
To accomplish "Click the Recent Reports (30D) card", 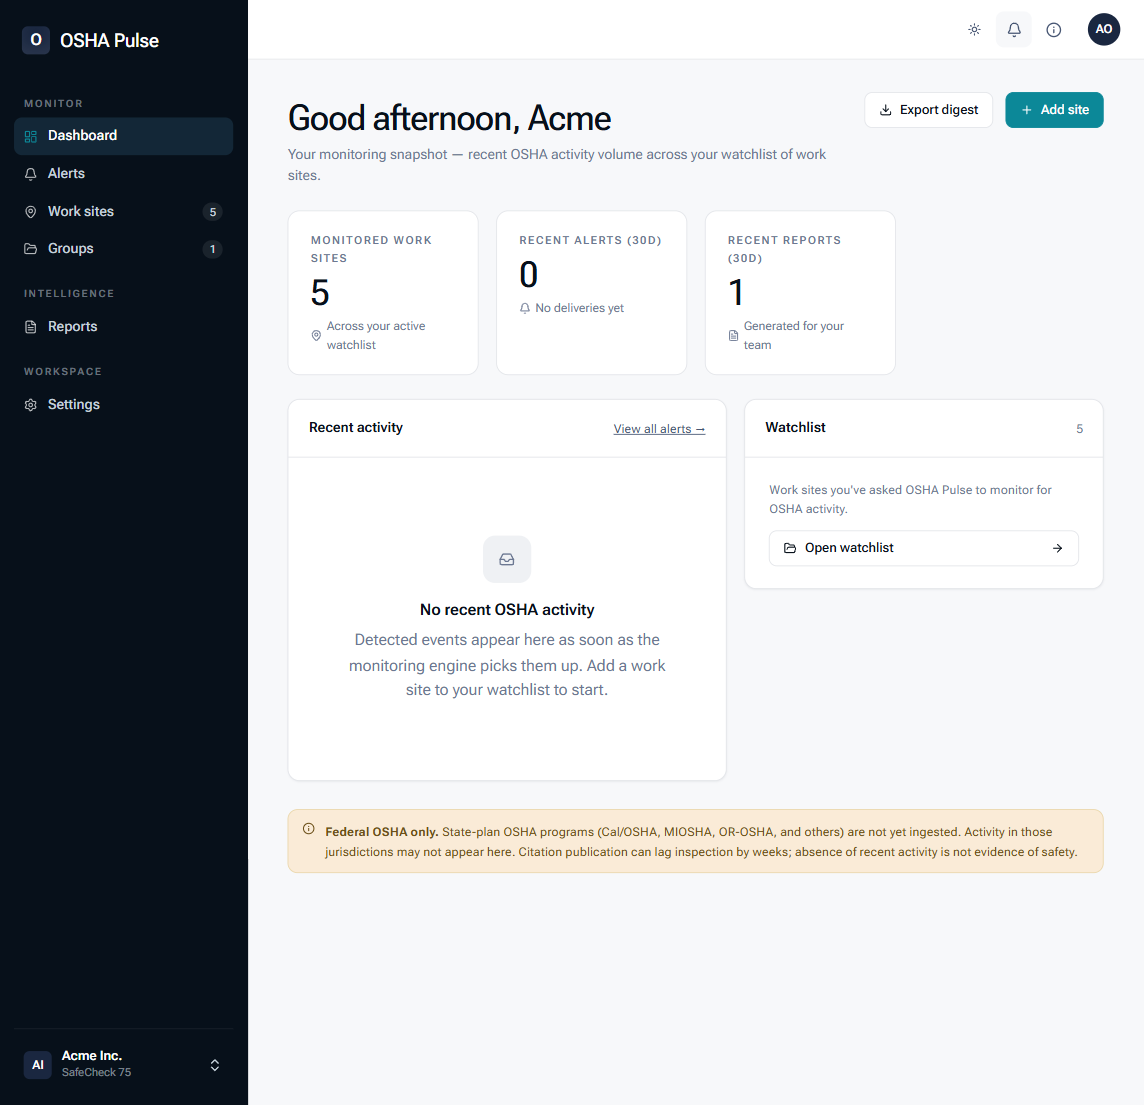I will pos(800,292).
